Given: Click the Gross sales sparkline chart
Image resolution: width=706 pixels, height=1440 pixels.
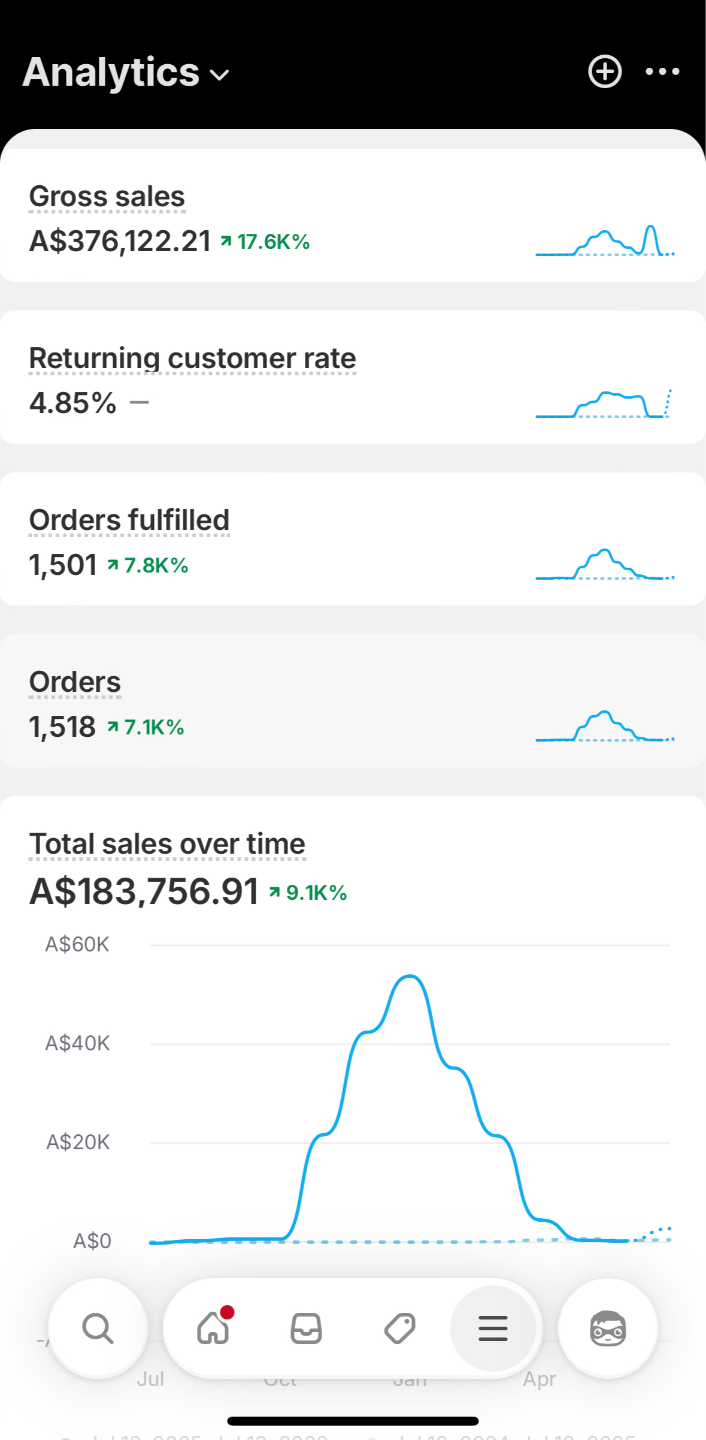Looking at the screenshot, I should (x=605, y=241).
